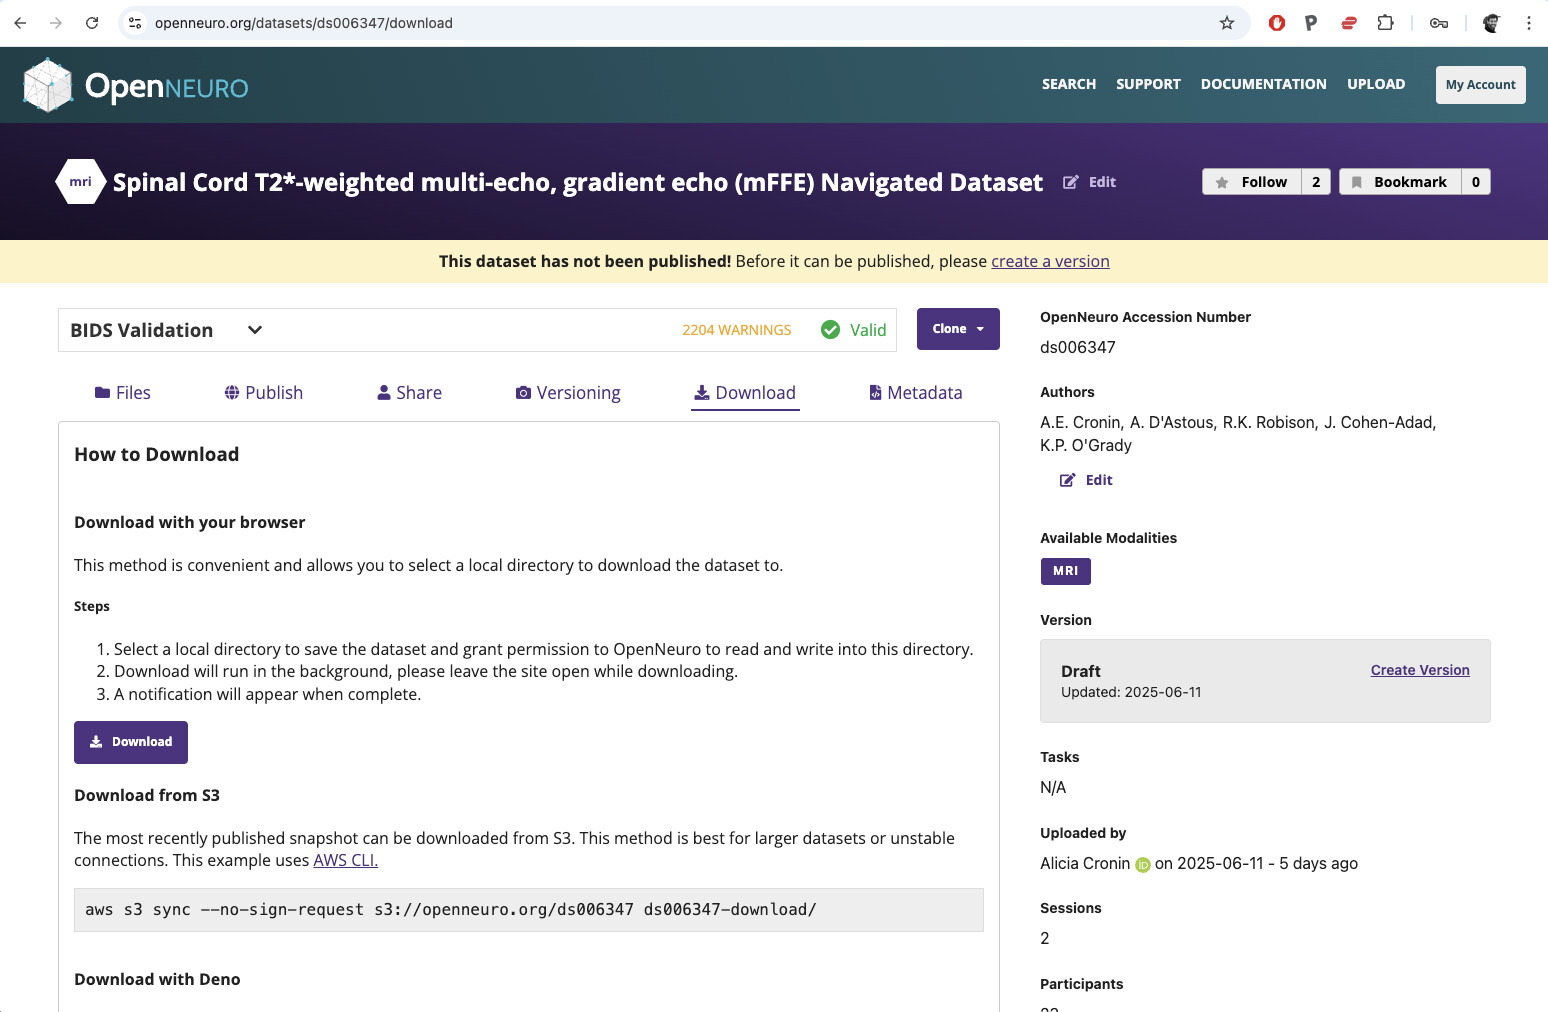Click the browser address bar URL
The image size is (1548, 1012).
point(304,23)
